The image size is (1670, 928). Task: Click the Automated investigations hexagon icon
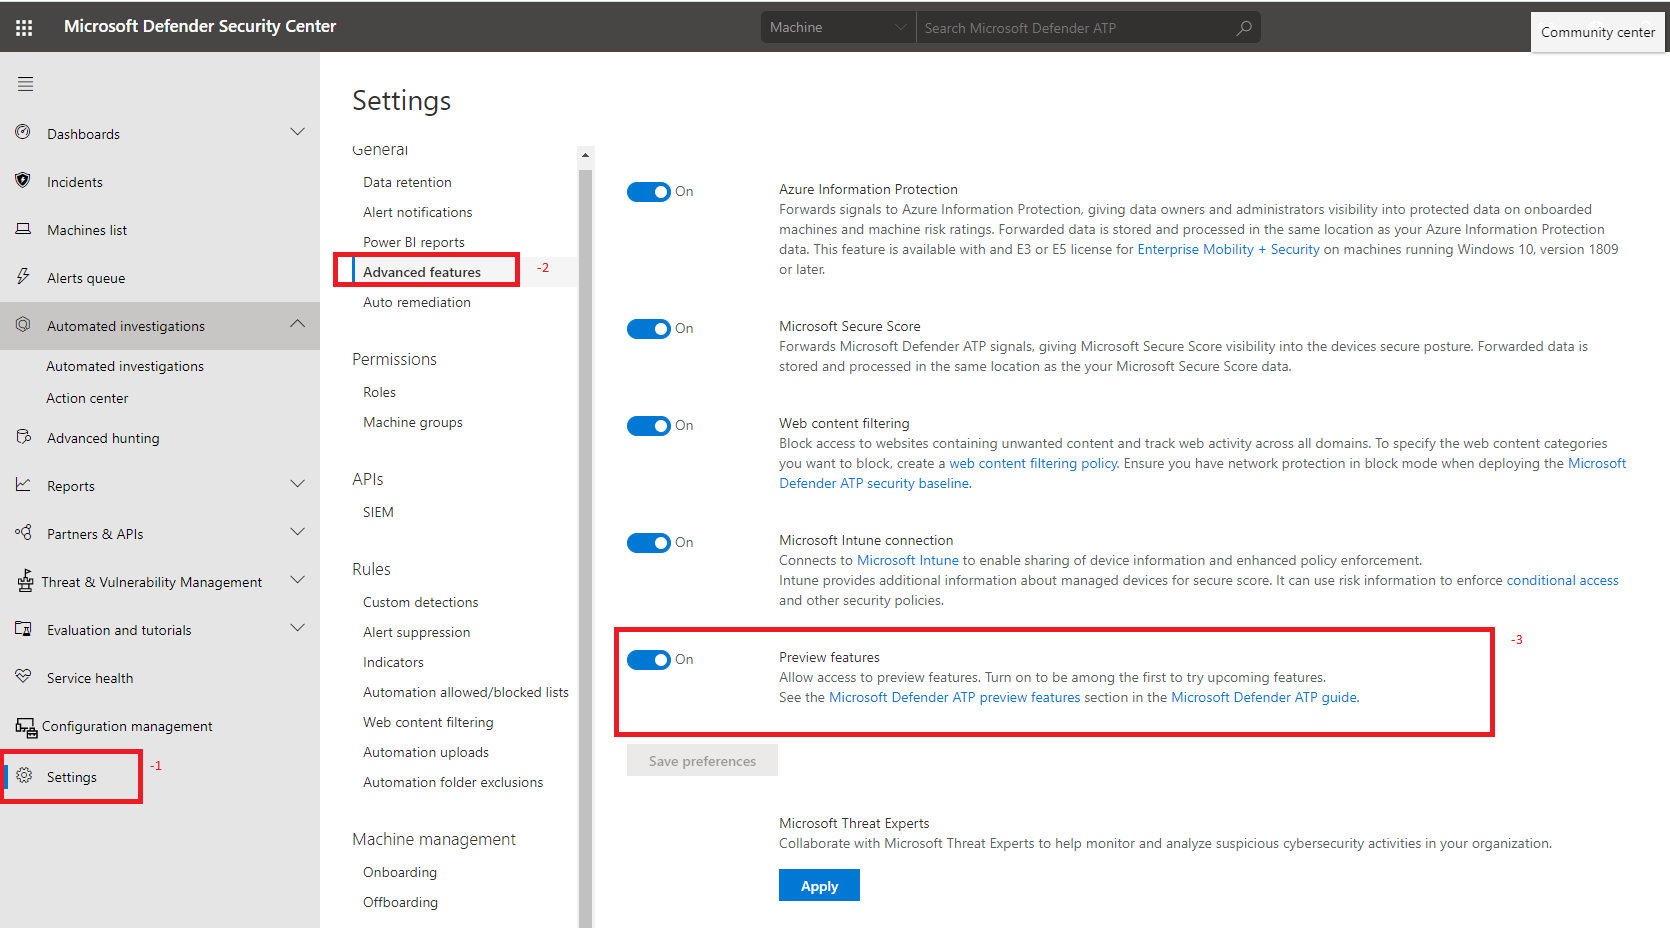pos(23,325)
